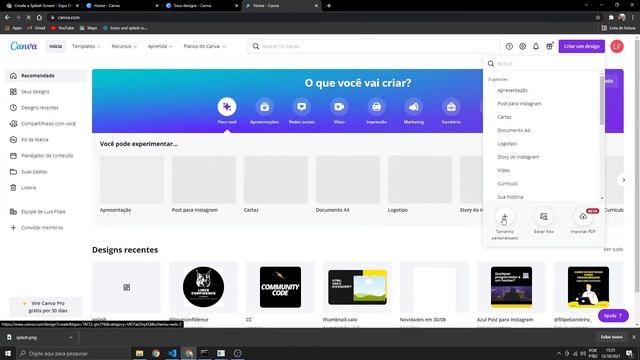The height and width of the screenshot is (360, 640).
Task: Open the settings gear icon
Action: (522, 47)
